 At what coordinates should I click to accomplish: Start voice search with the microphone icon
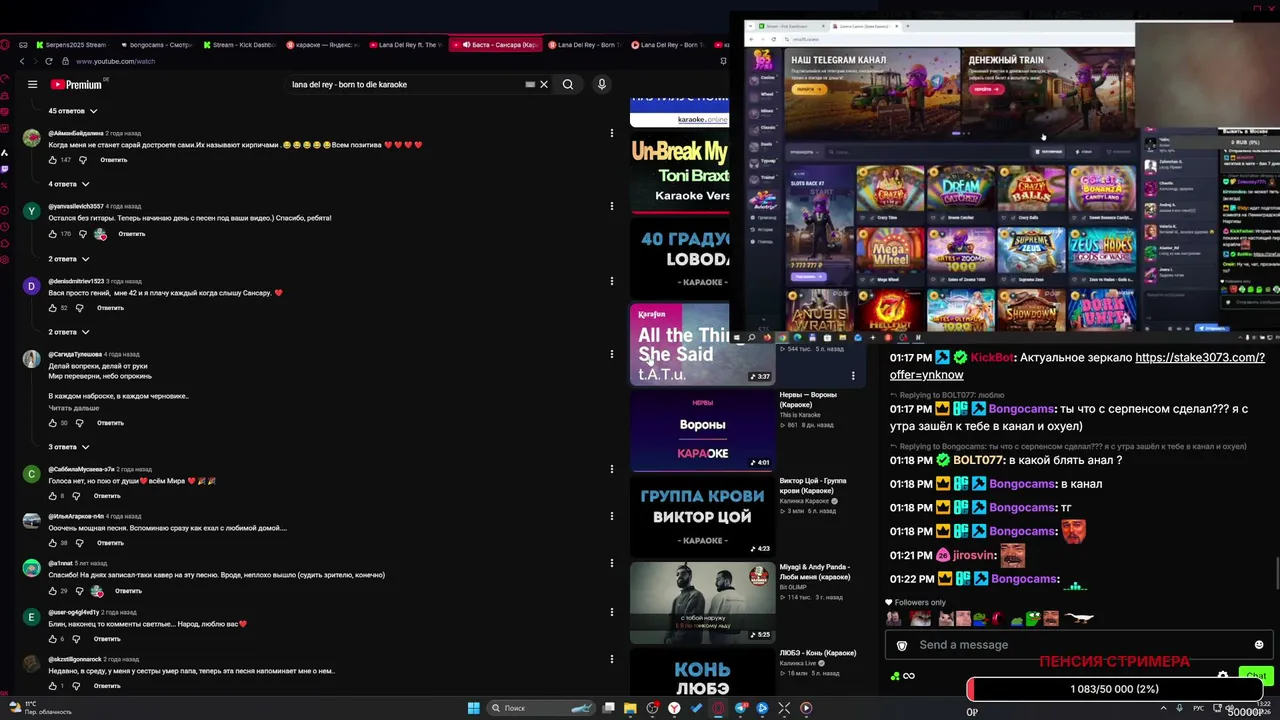[602, 85]
